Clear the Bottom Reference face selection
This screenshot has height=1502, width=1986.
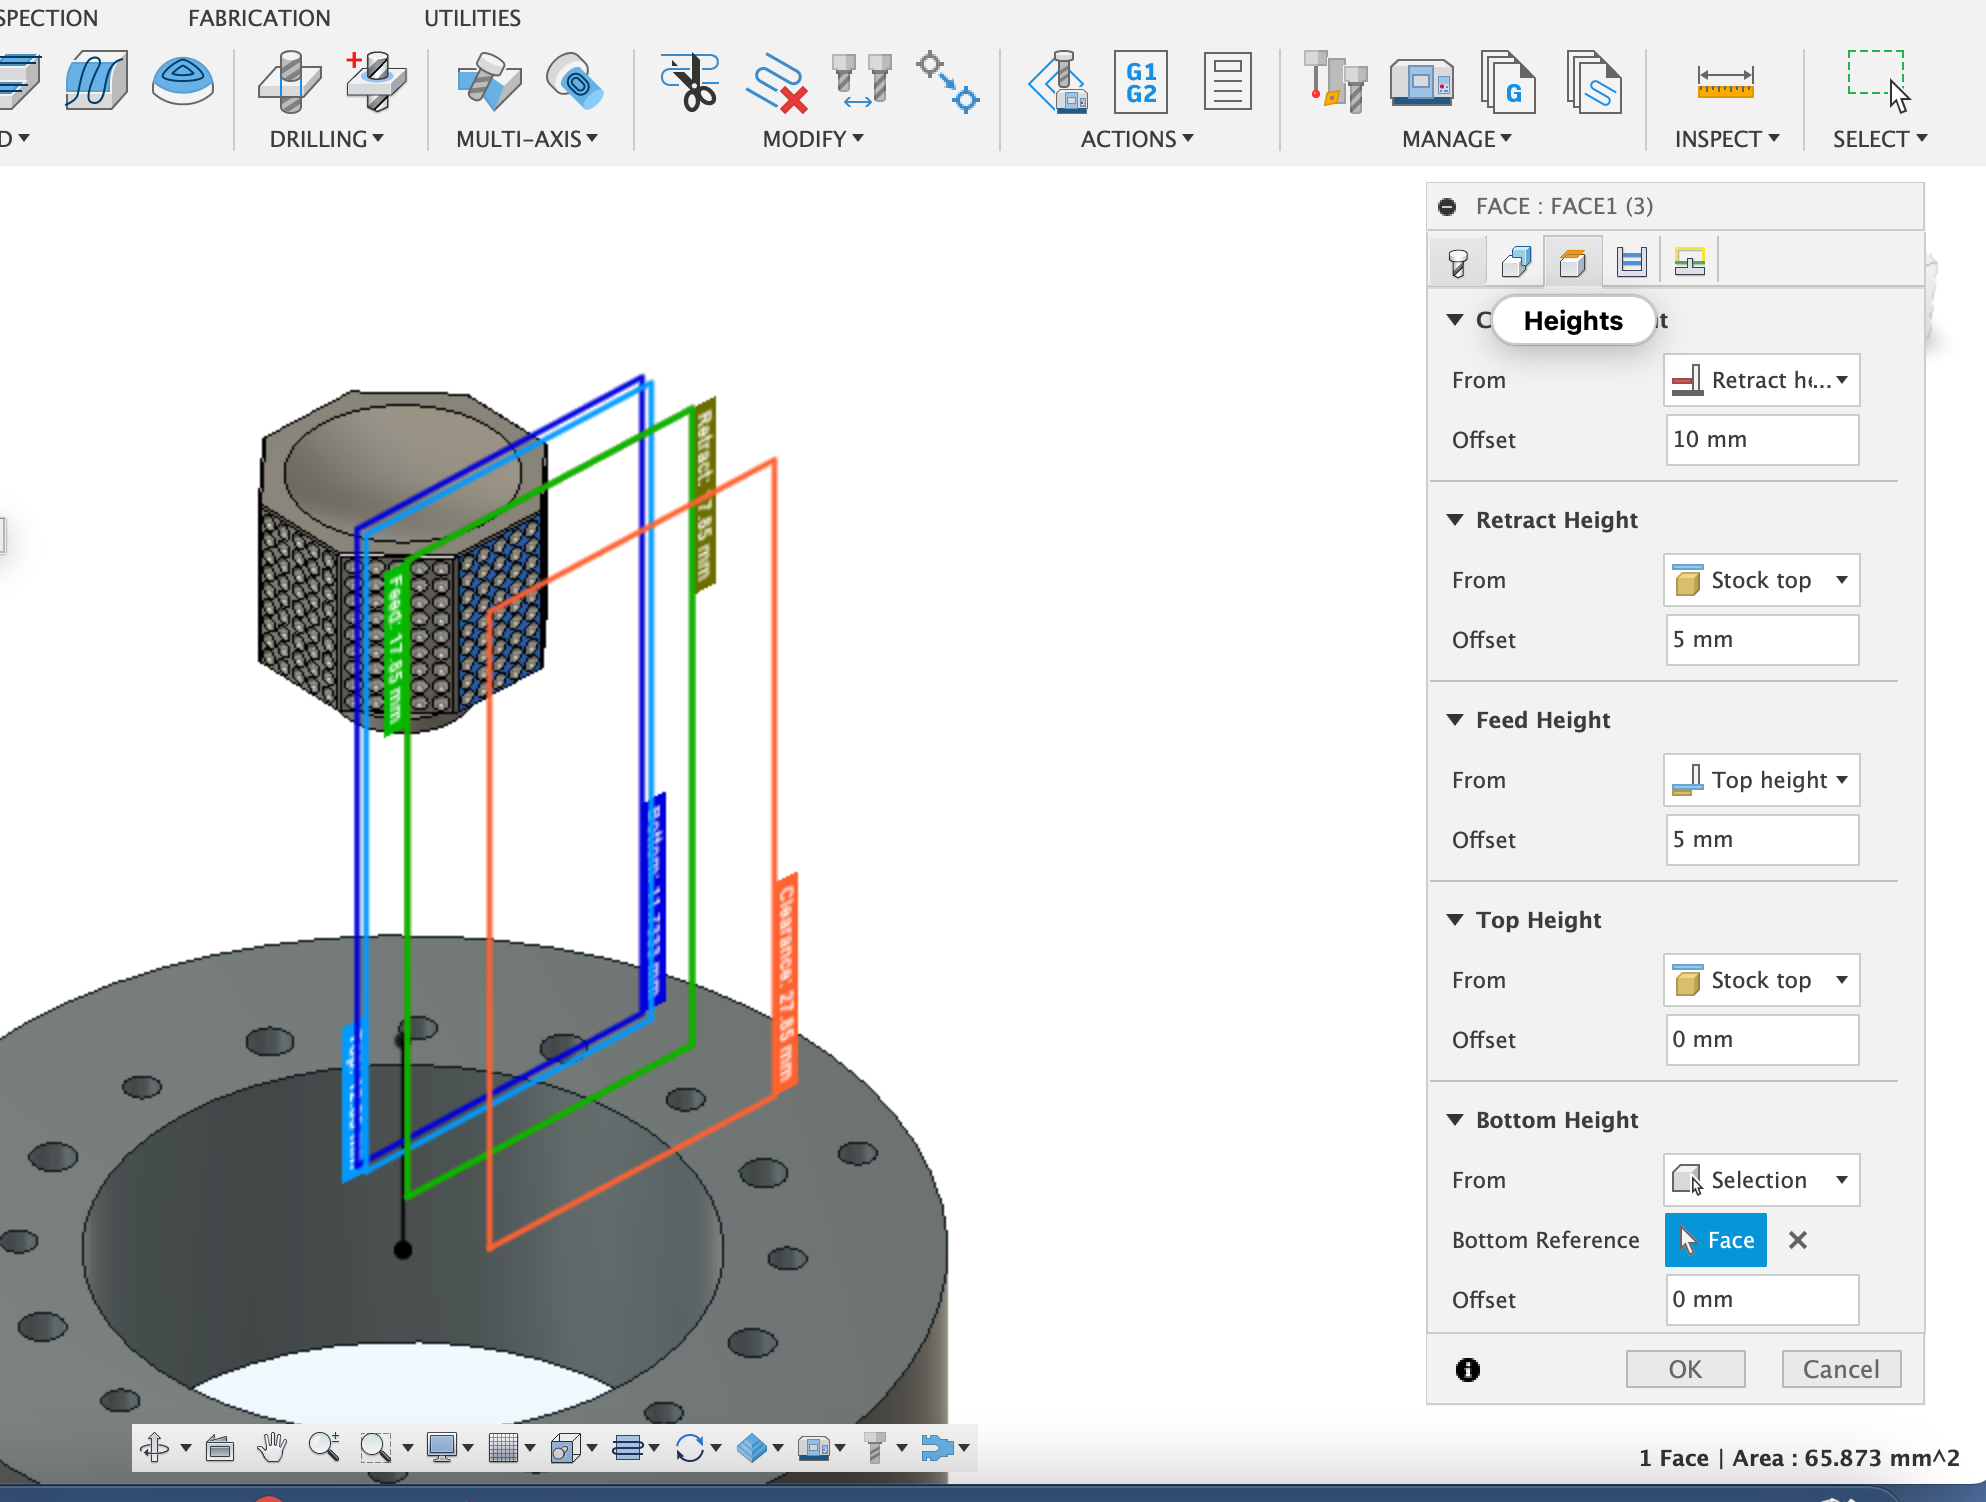click(1798, 1240)
